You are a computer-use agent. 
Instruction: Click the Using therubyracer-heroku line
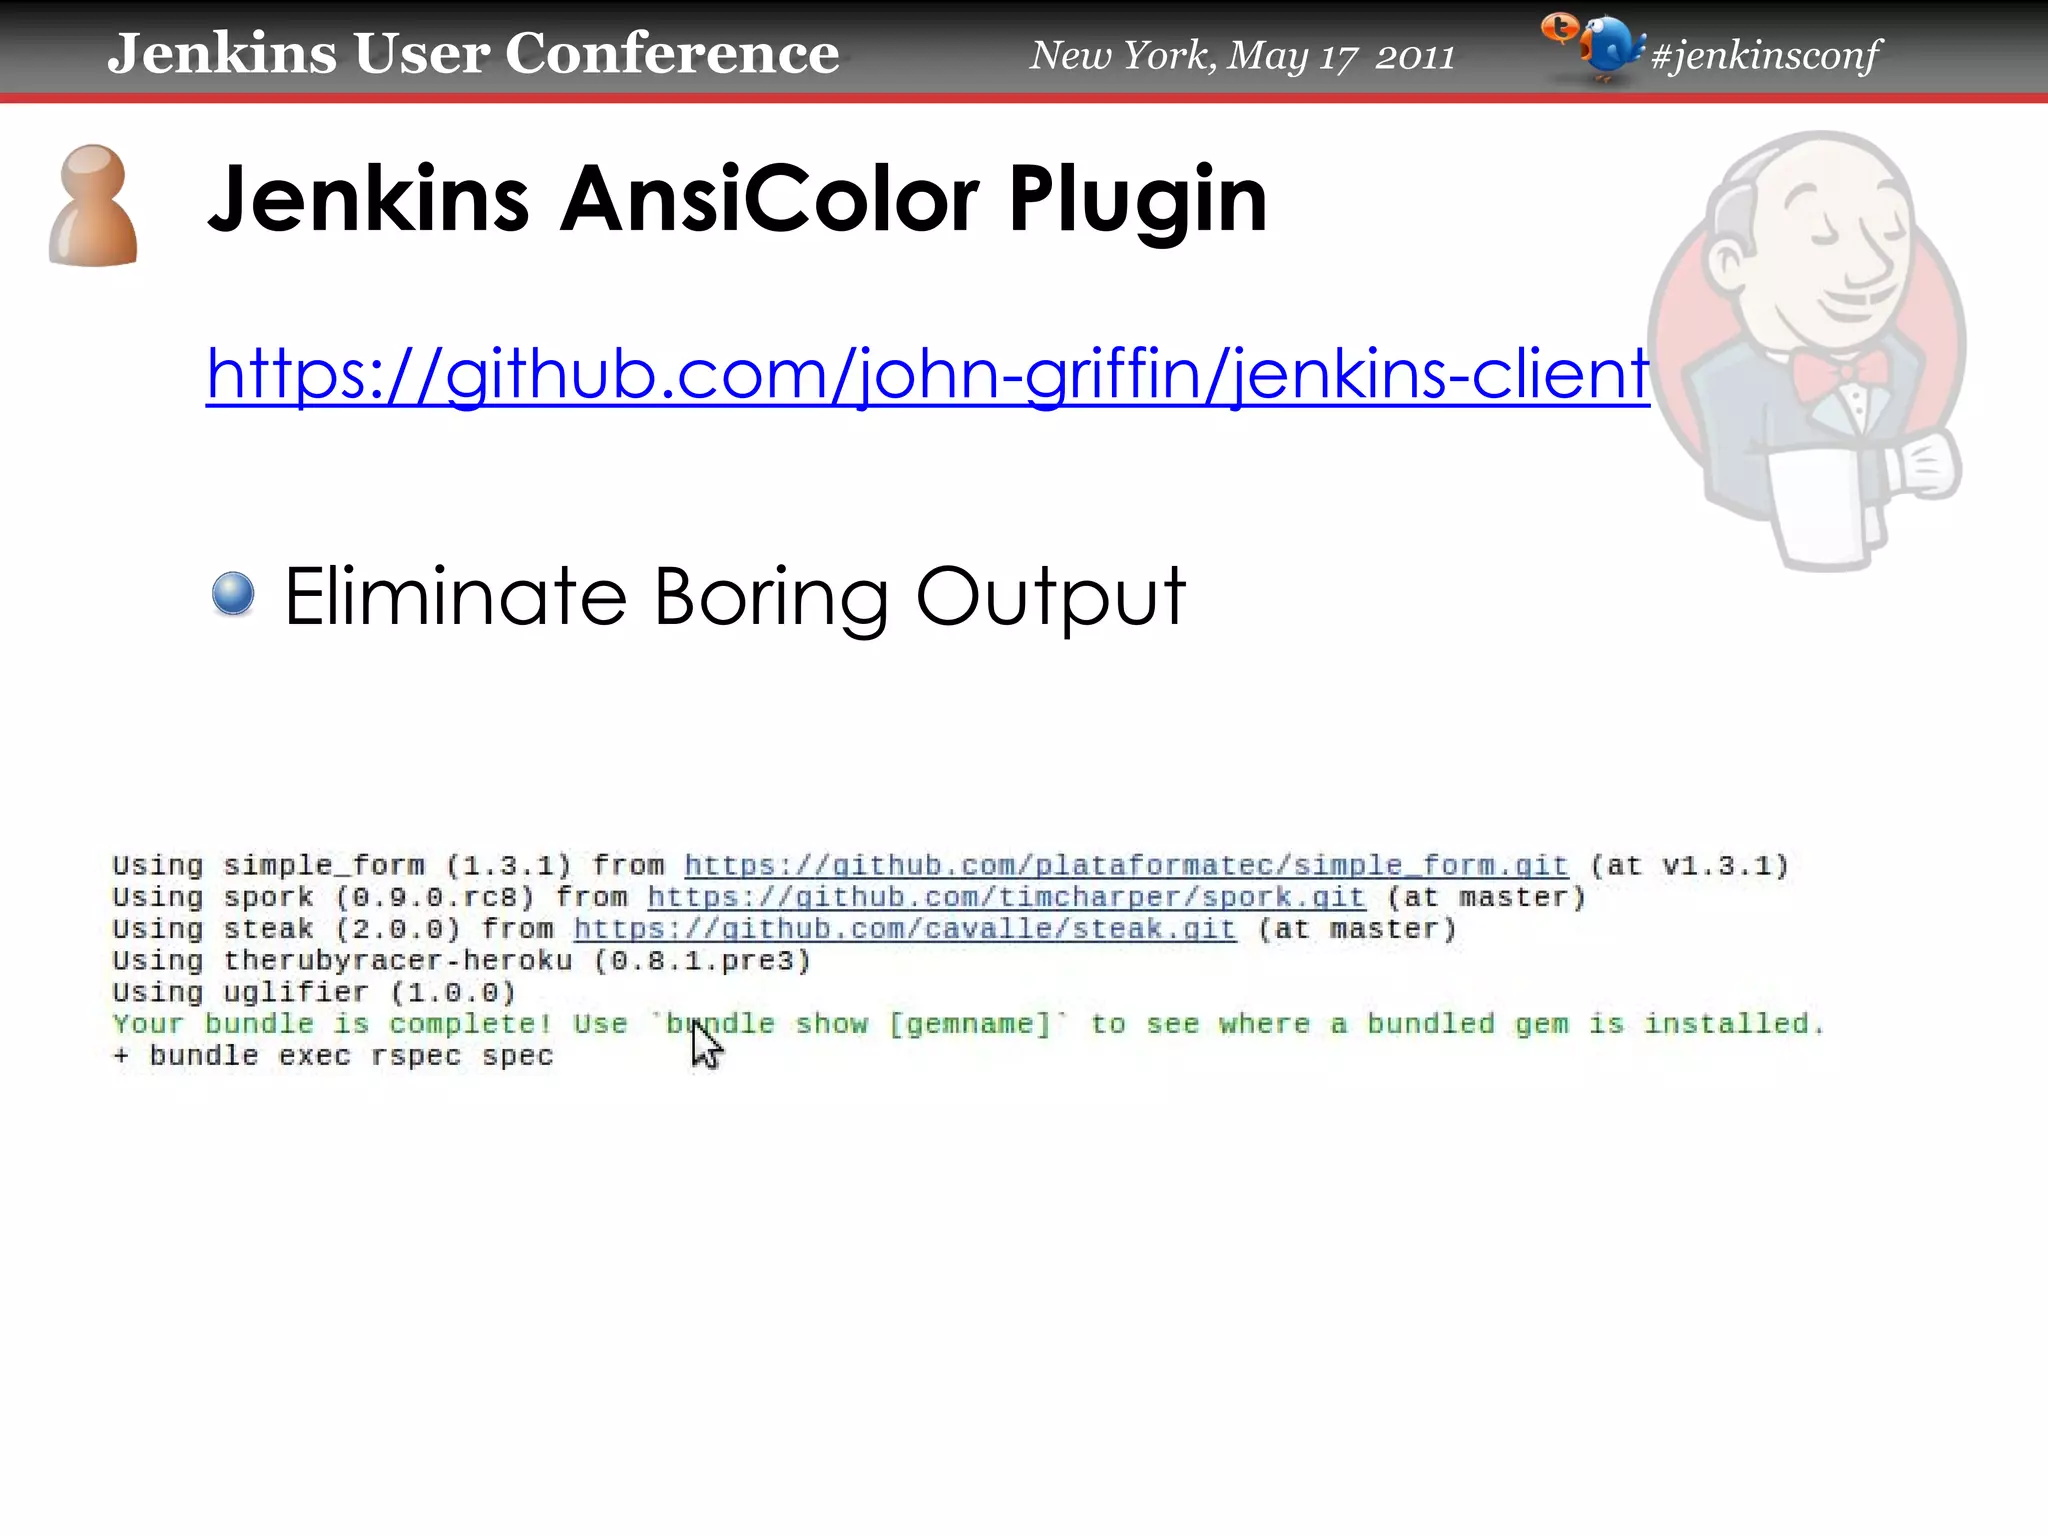tap(461, 961)
